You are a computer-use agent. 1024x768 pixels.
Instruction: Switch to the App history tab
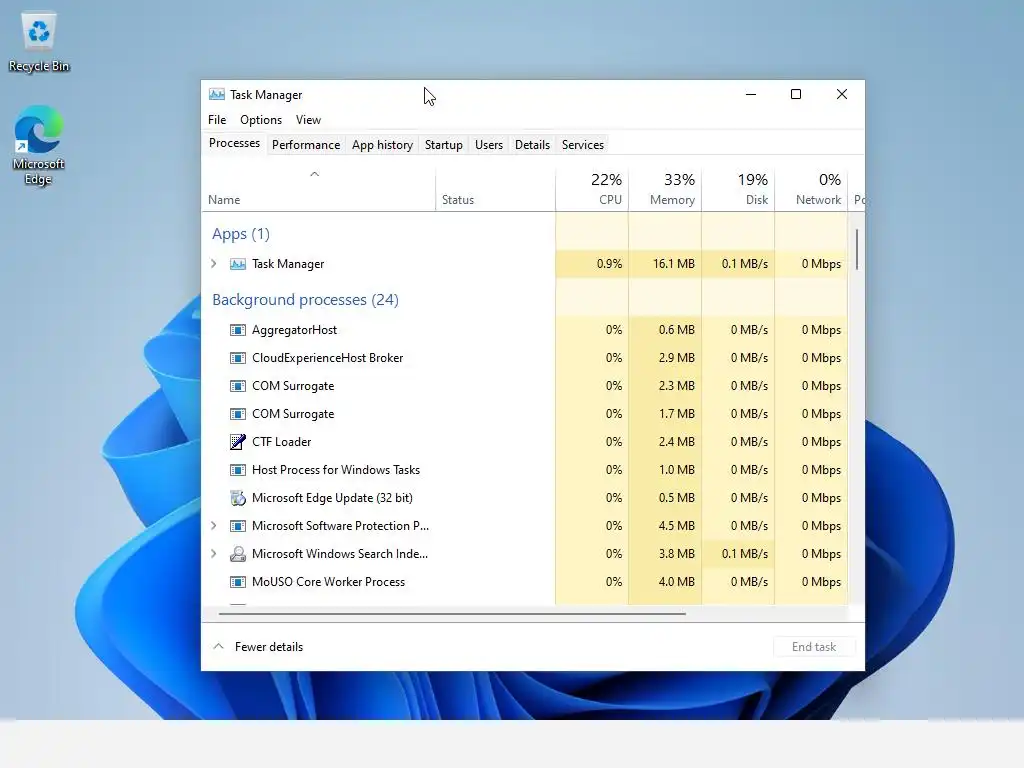coord(382,145)
